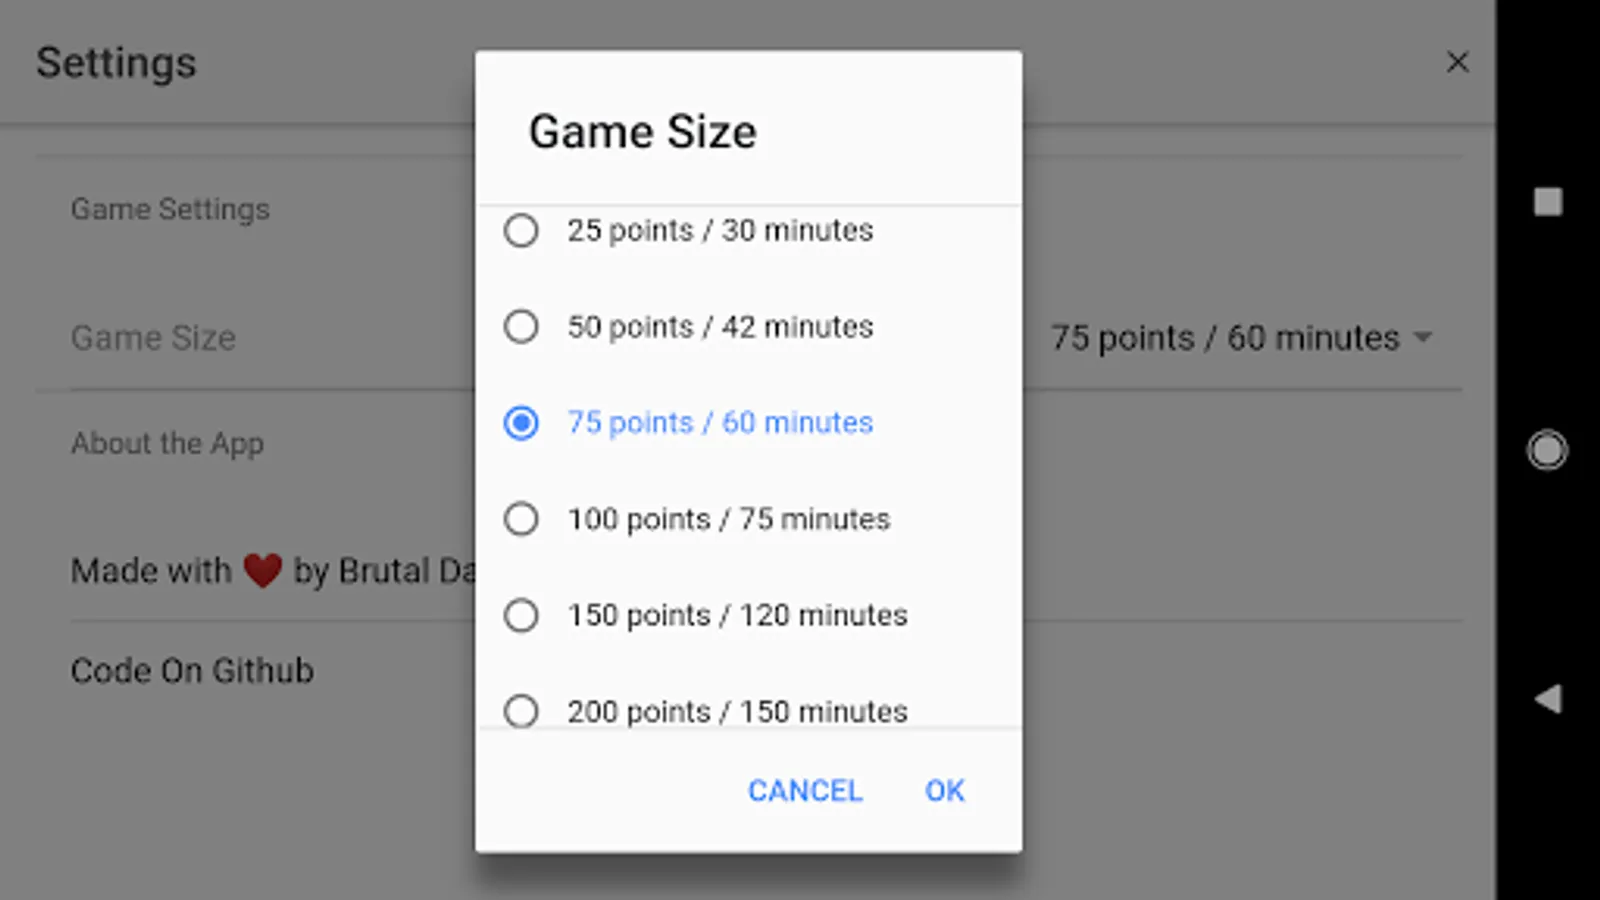Viewport: 1600px width, 900px height.
Task: Click the Game Size dialog title
Action: coord(642,130)
